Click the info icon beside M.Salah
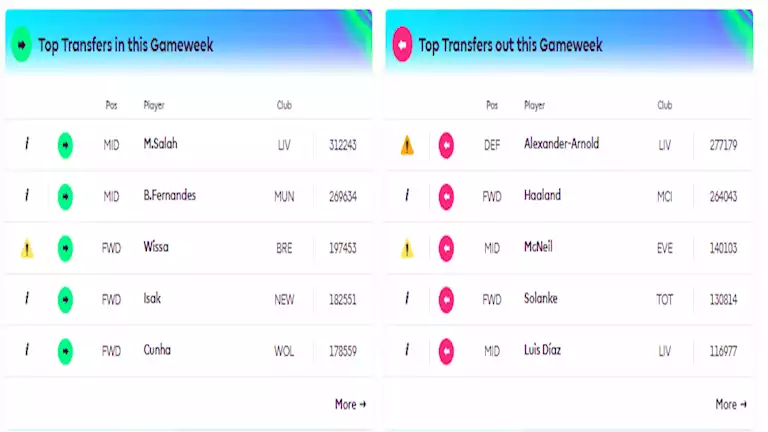 pyautogui.click(x=27, y=144)
